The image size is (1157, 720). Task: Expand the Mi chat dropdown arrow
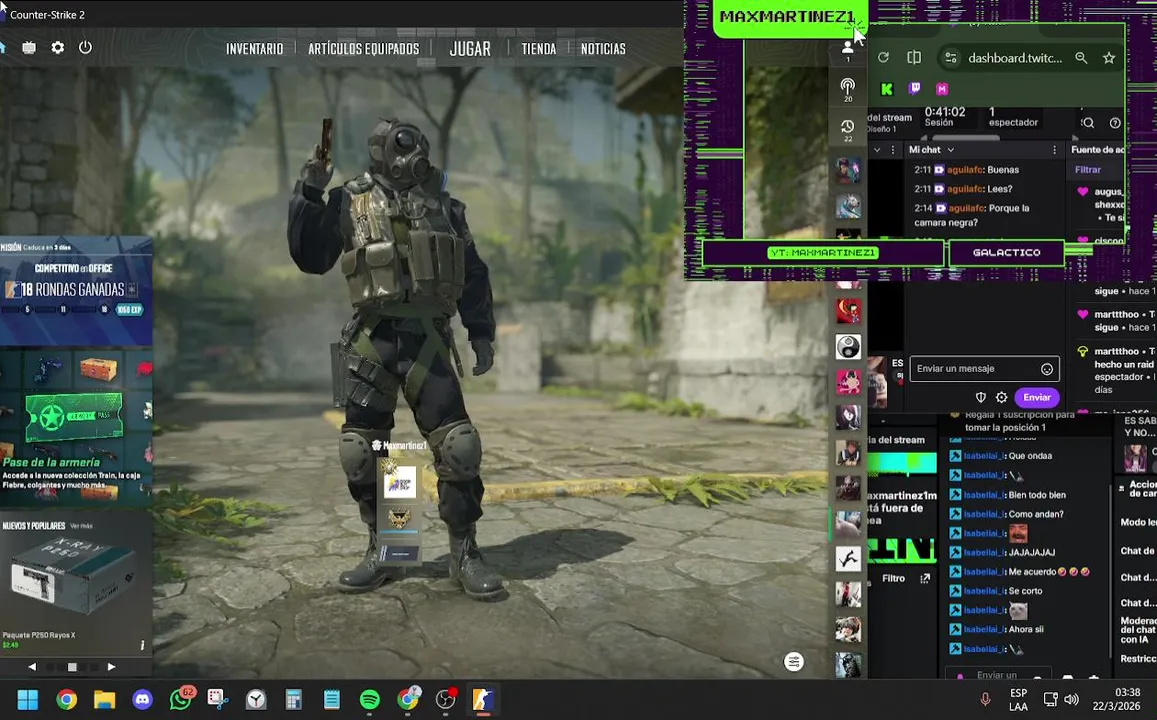pyautogui.click(x=950, y=150)
